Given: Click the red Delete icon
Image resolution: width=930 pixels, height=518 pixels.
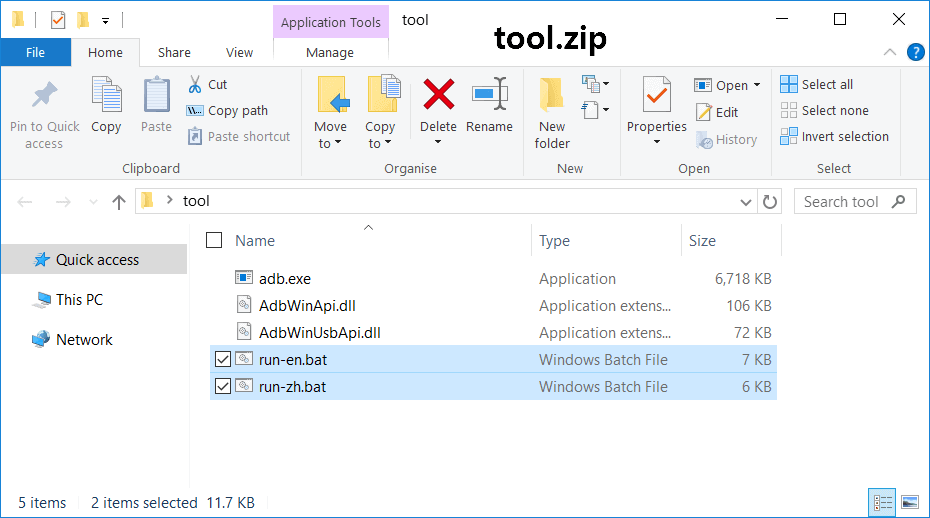Looking at the screenshot, I should (x=438, y=96).
